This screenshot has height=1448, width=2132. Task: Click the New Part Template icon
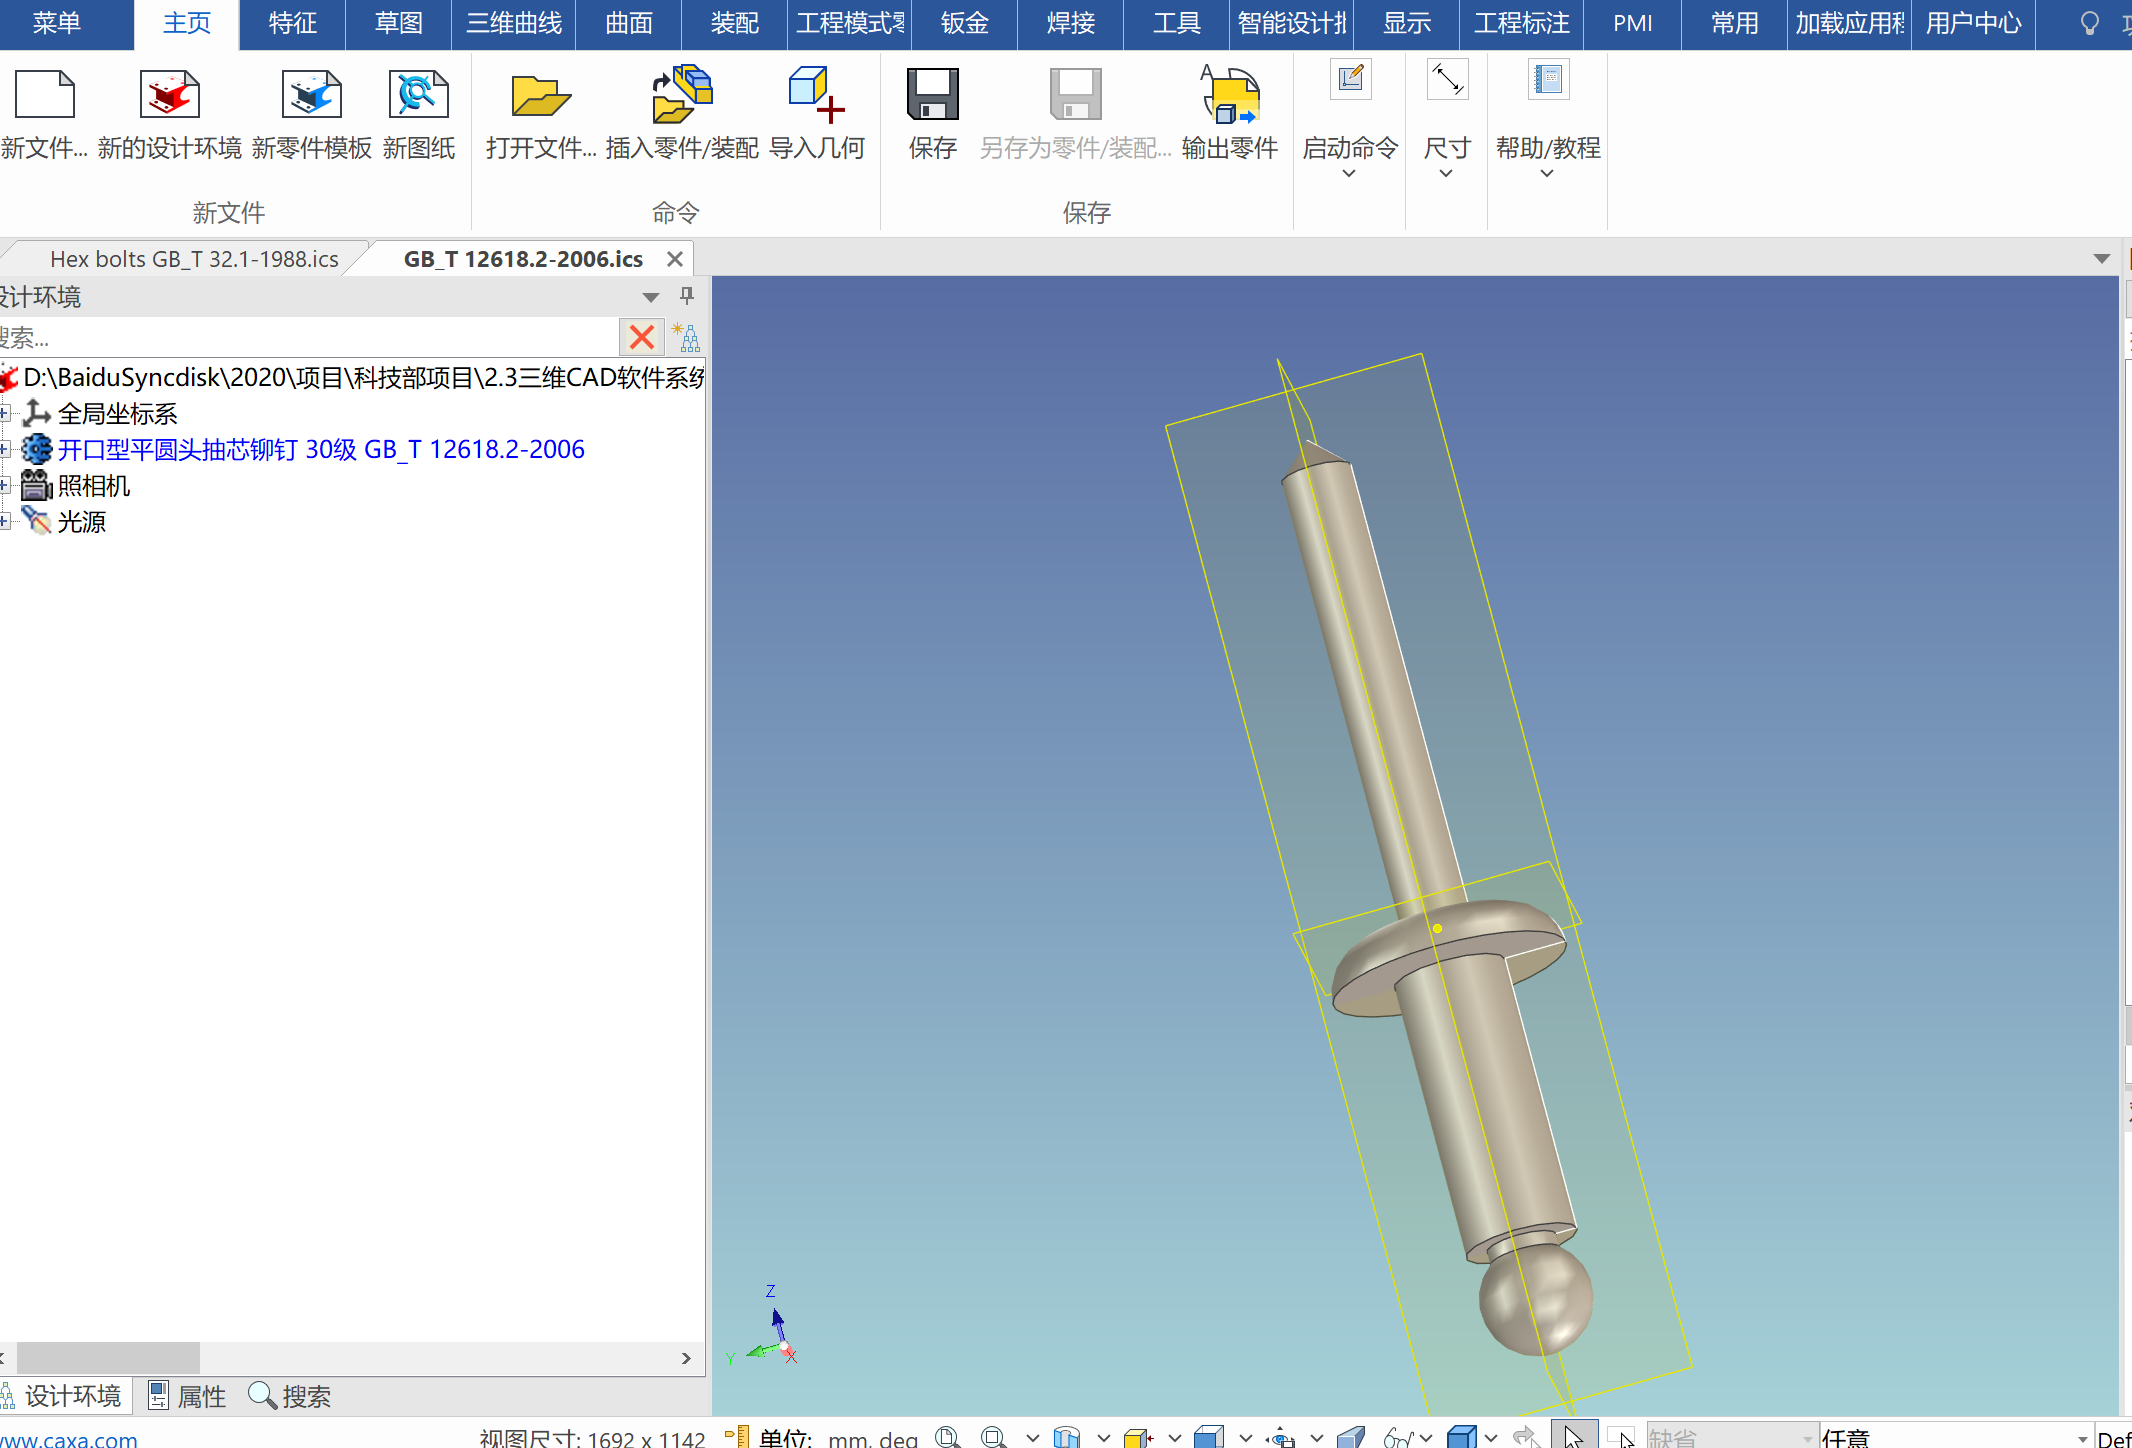[x=311, y=95]
